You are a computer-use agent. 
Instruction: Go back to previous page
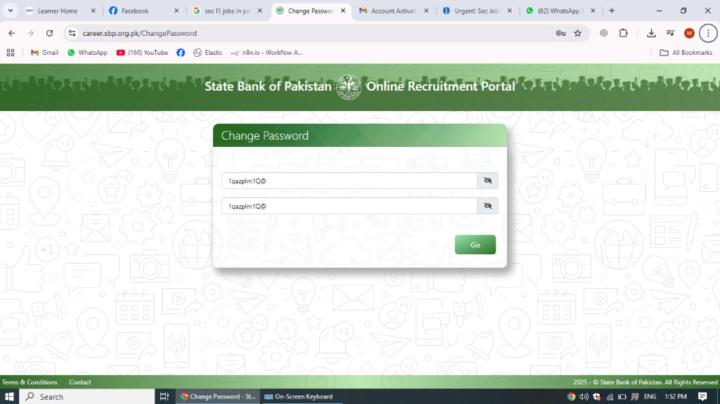coord(11,33)
